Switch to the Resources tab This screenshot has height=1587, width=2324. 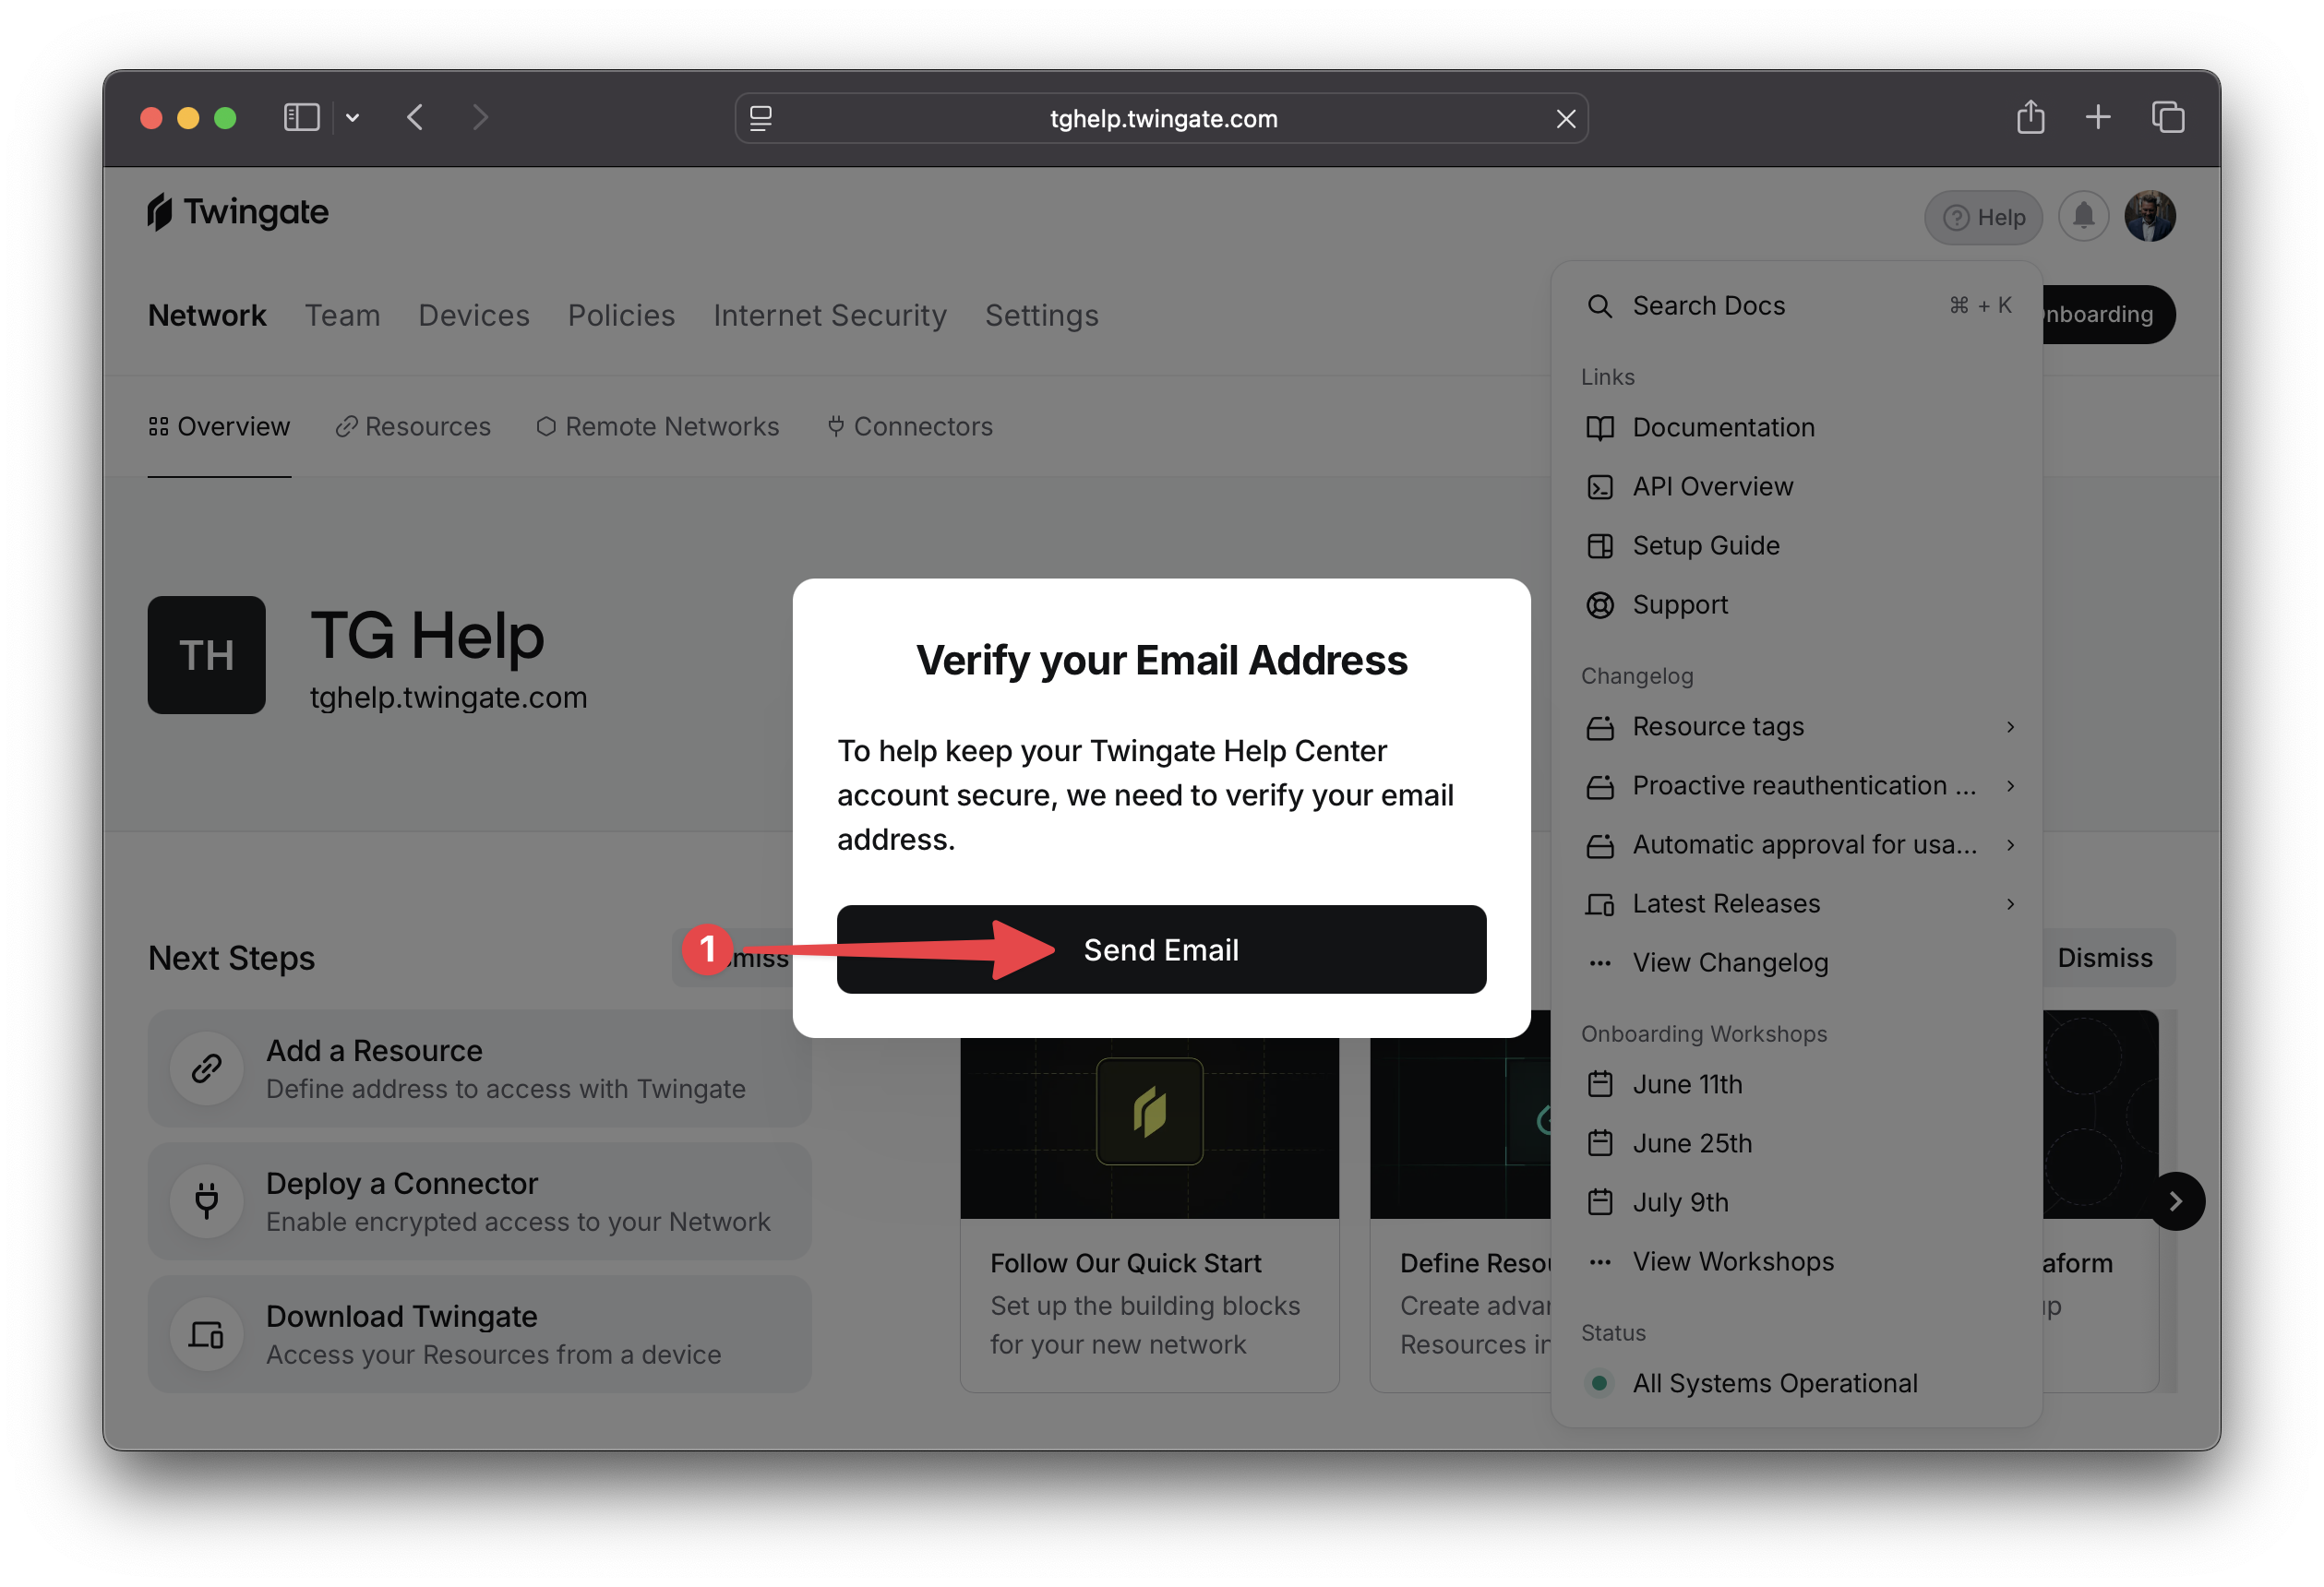click(413, 427)
